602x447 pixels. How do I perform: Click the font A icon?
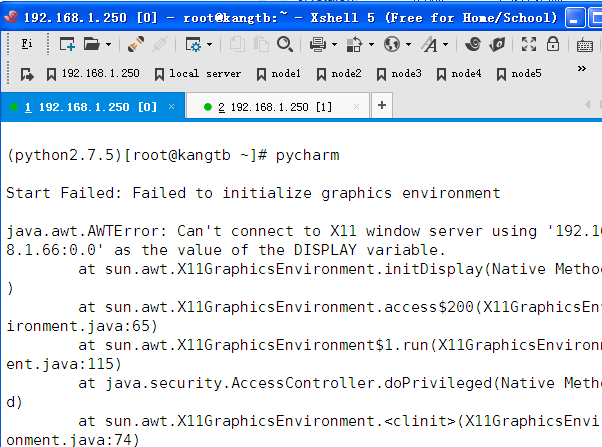[430, 45]
